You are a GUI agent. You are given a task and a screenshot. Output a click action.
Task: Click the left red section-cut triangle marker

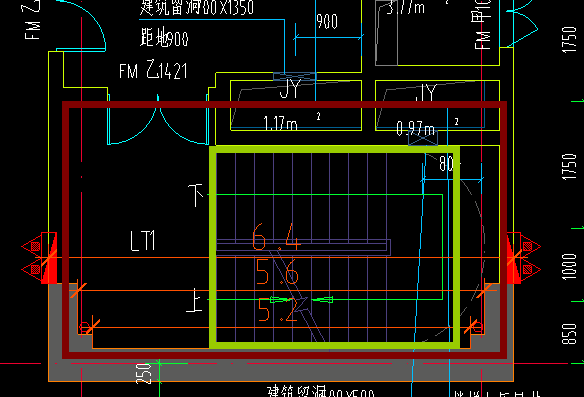(39, 258)
